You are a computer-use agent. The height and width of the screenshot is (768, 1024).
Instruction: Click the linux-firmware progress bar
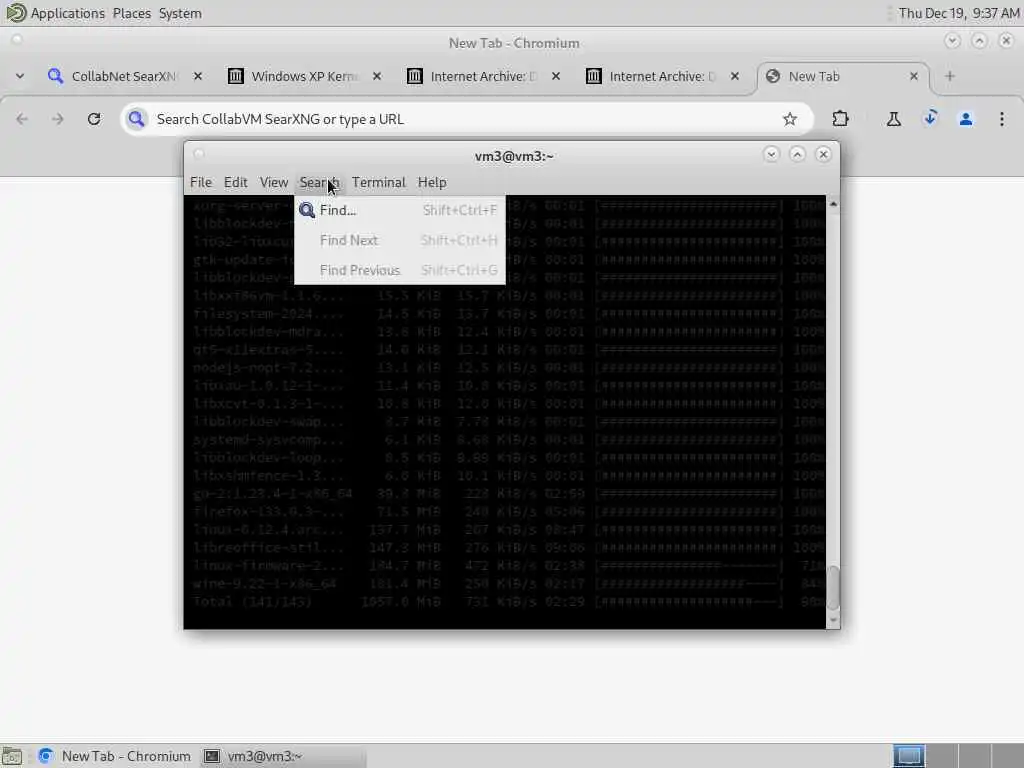click(689, 566)
